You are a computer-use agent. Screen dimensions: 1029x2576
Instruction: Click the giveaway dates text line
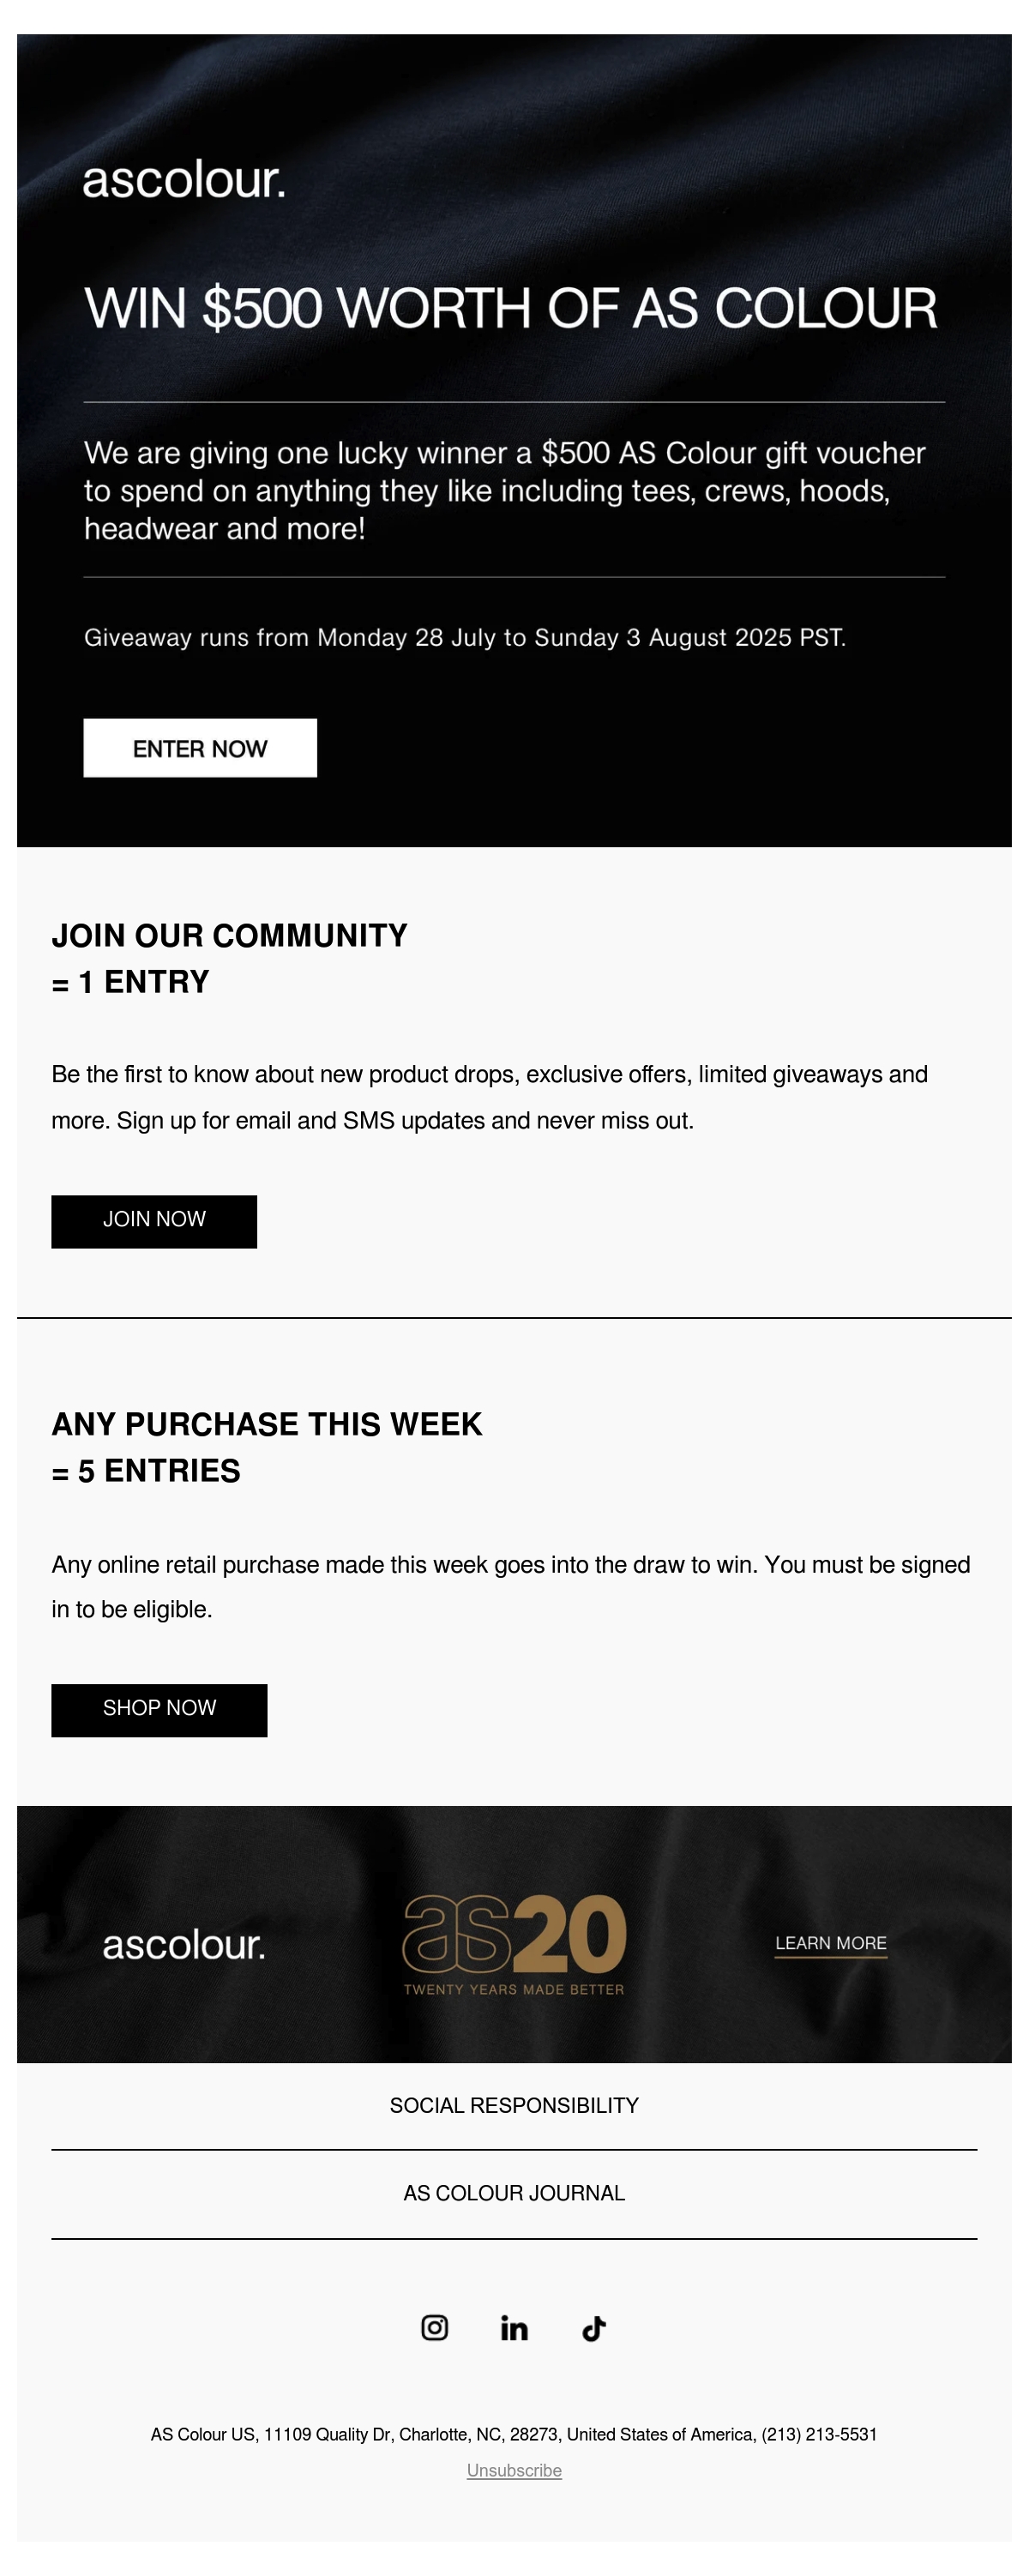(x=465, y=637)
